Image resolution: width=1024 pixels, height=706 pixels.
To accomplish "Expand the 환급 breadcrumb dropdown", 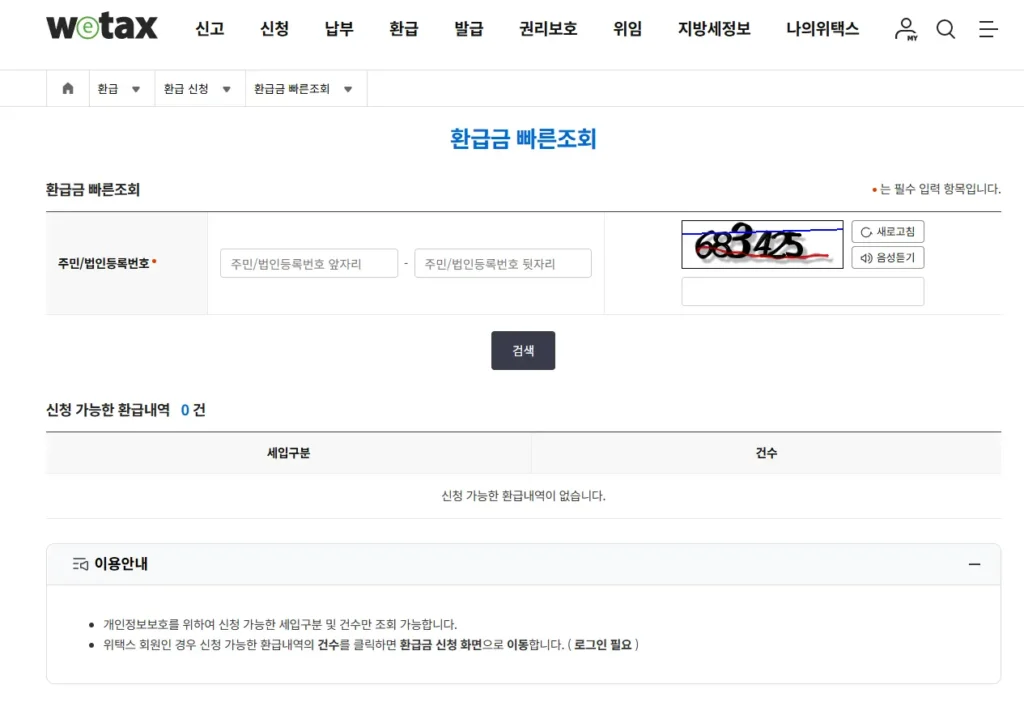I will tap(136, 89).
